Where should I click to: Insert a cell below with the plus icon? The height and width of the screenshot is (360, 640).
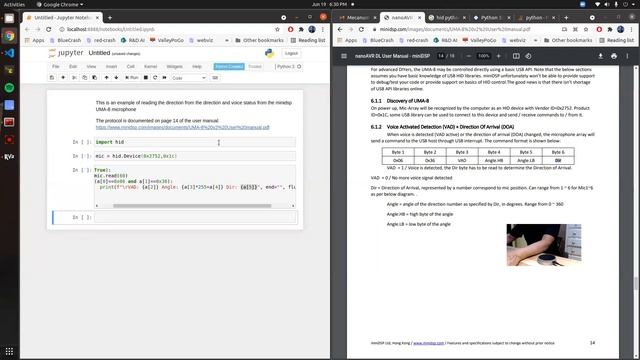point(63,78)
